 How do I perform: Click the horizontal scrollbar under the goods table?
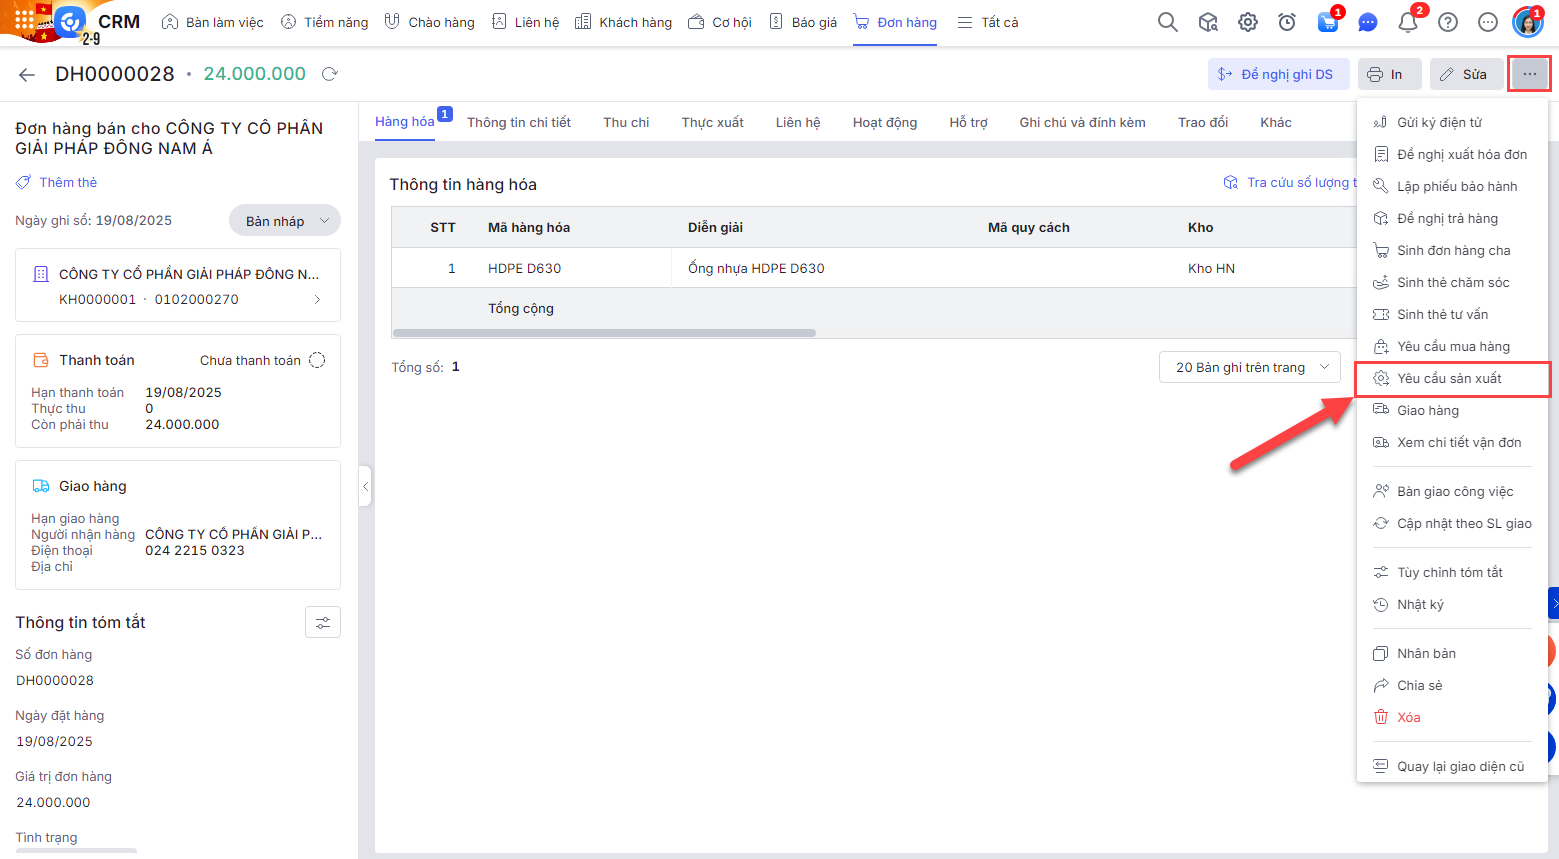pyautogui.click(x=604, y=333)
